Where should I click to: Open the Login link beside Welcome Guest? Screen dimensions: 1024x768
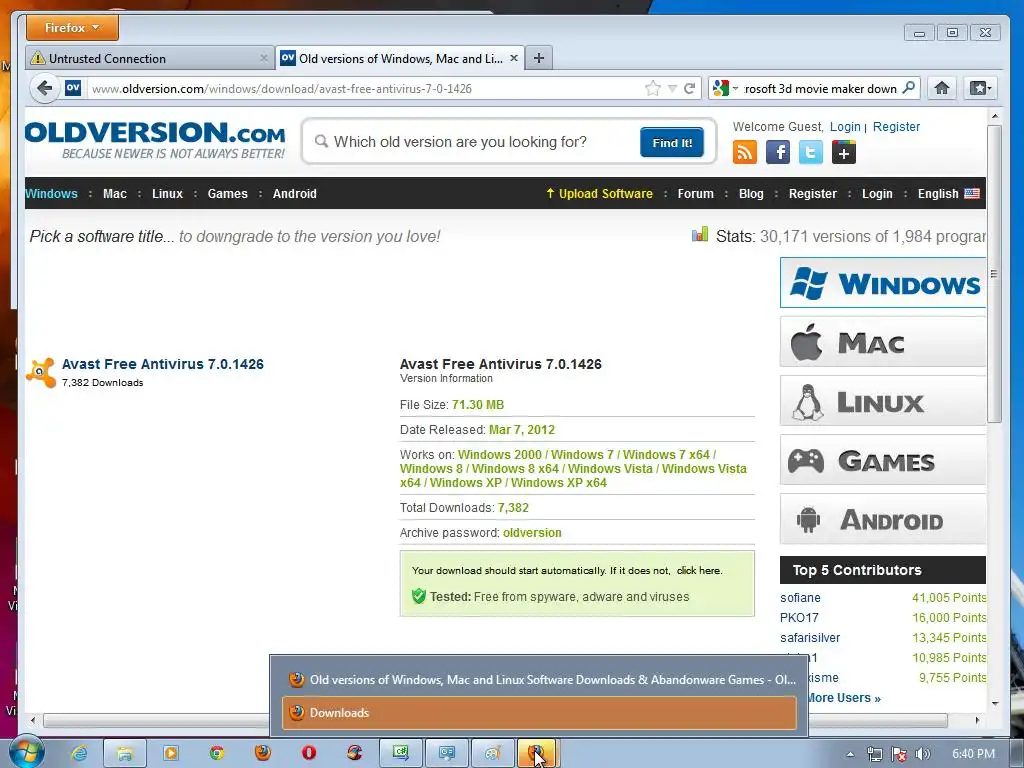(x=845, y=127)
